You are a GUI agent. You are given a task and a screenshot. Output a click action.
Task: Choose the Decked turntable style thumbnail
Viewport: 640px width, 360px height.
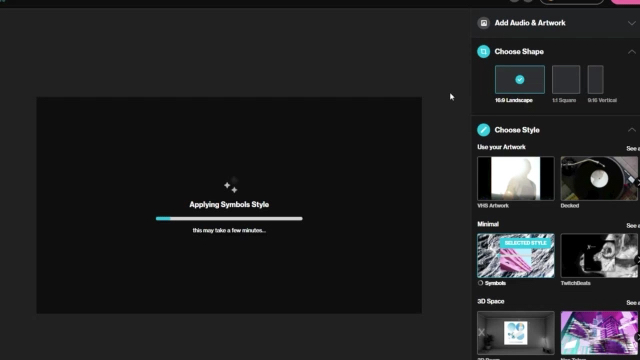[599, 178]
